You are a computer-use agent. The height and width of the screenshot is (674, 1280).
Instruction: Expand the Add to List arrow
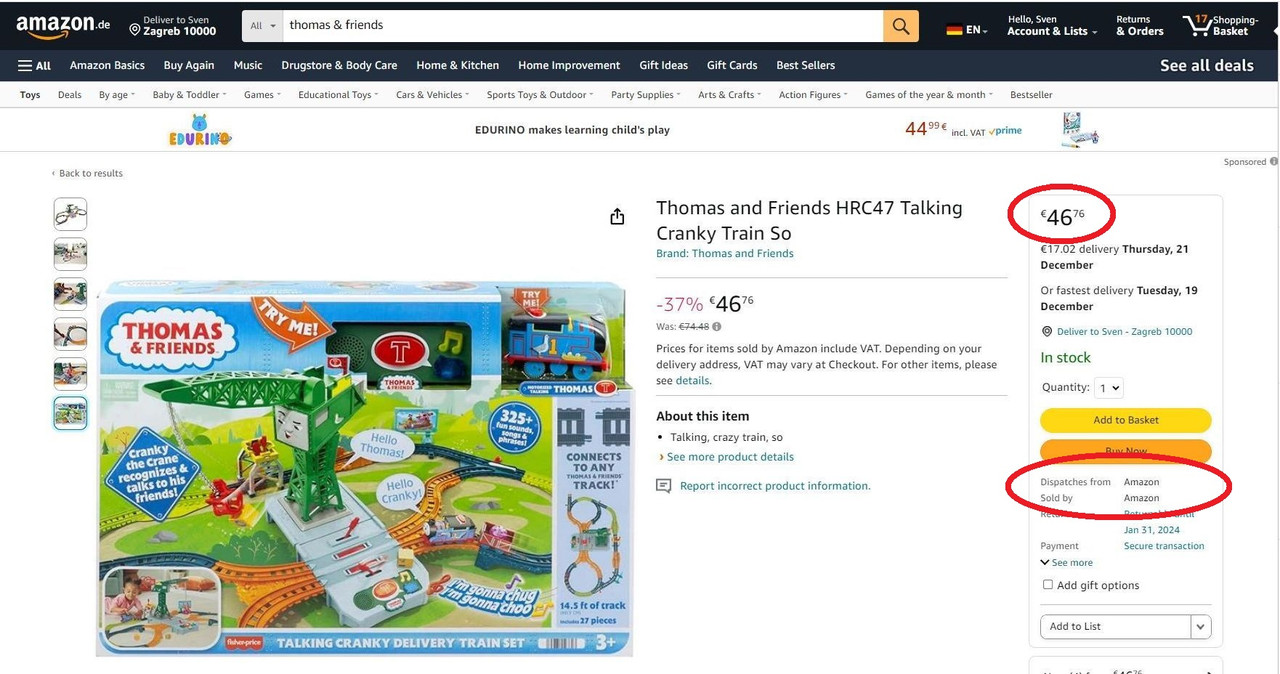pos(1201,627)
